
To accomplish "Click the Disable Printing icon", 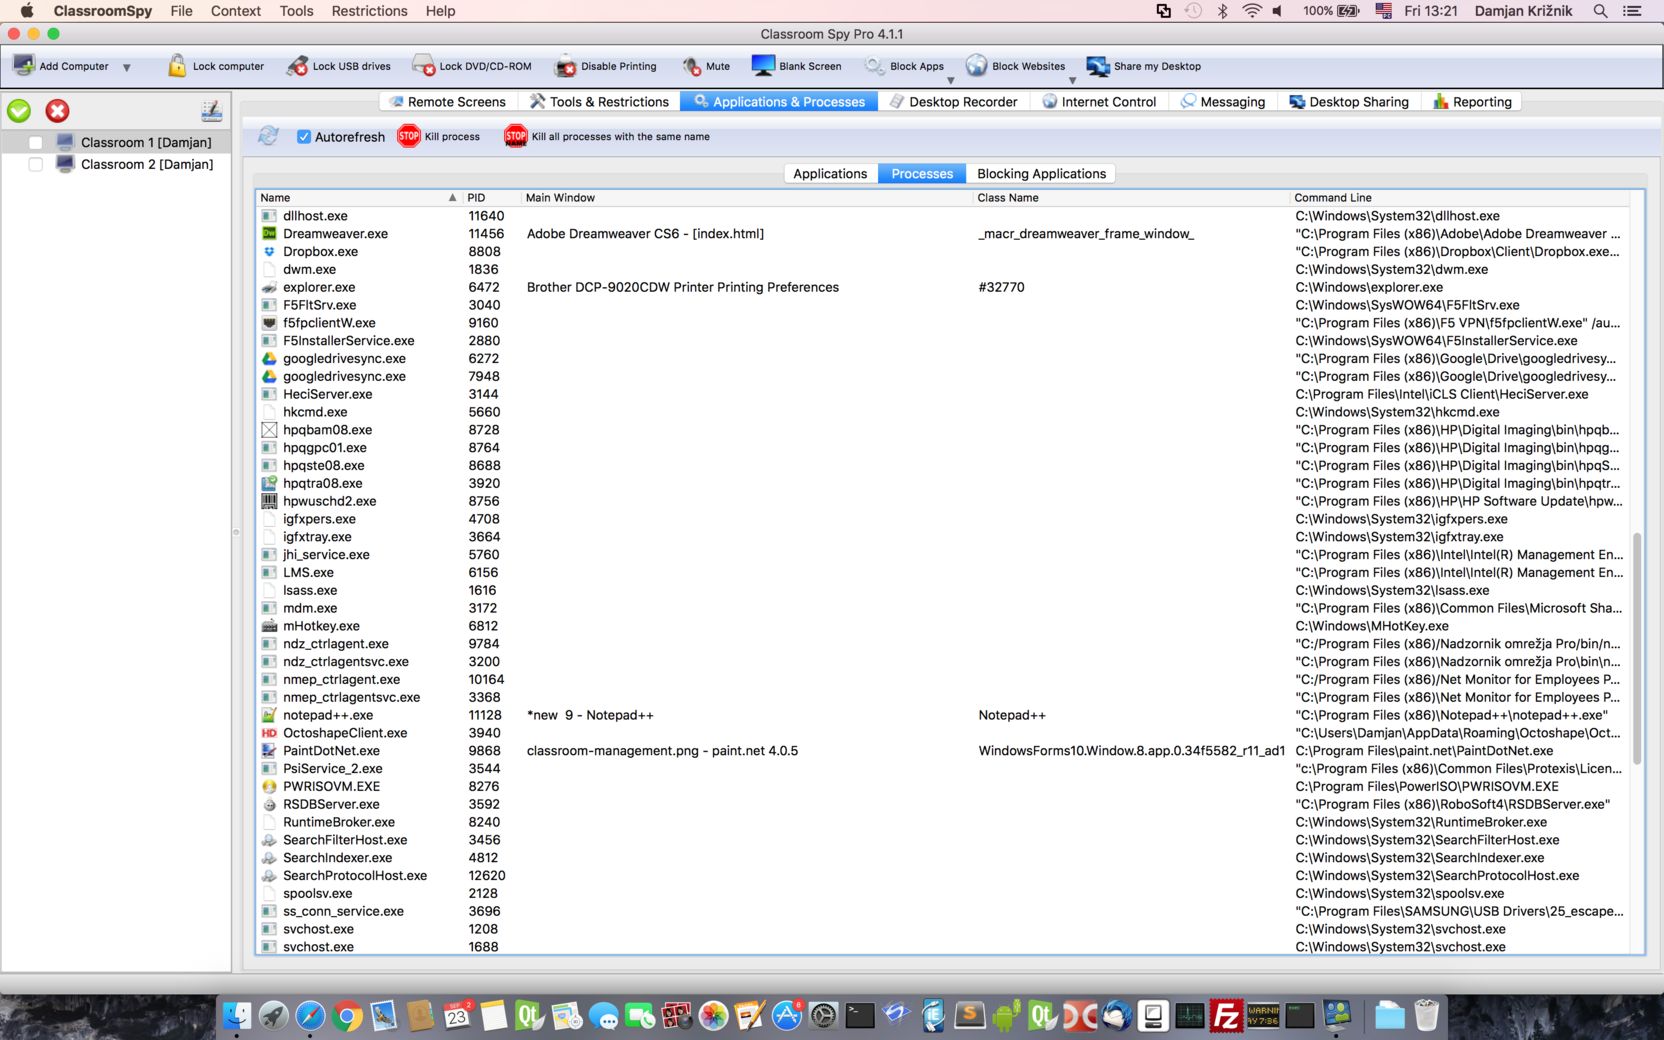I will pyautogui.click(x=566, y=66).
